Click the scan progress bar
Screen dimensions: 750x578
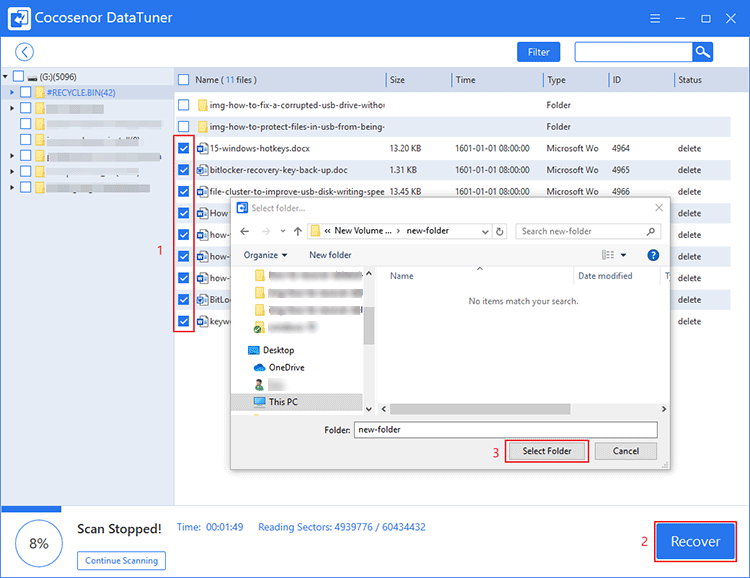(31, 509)
